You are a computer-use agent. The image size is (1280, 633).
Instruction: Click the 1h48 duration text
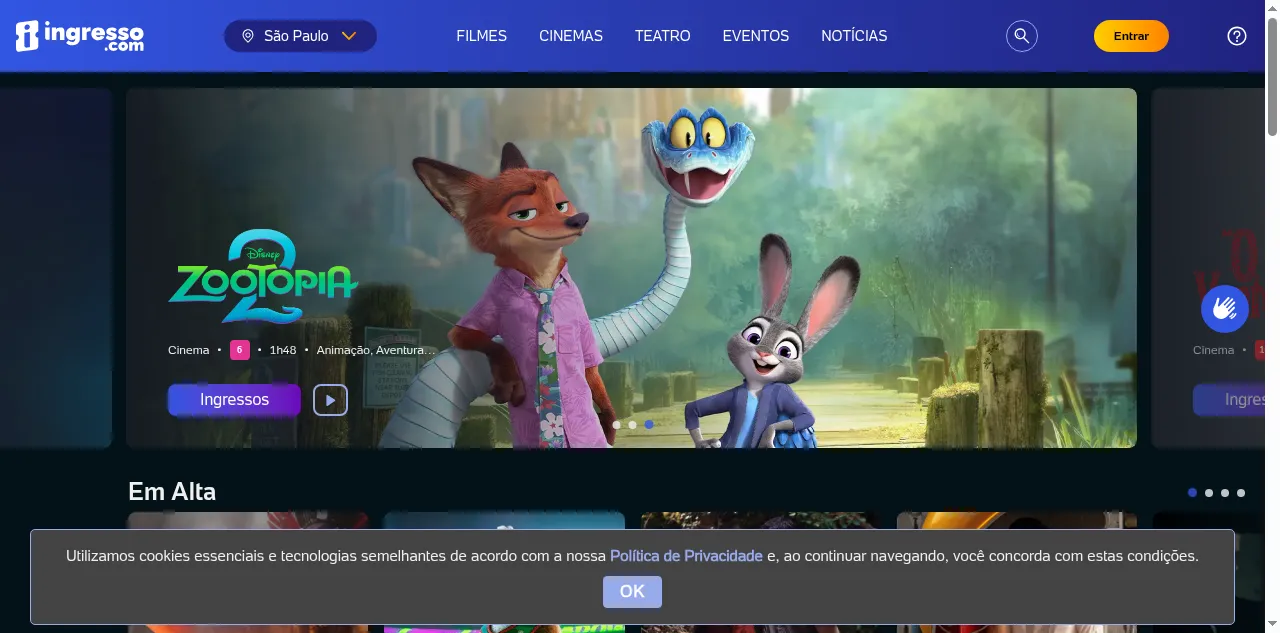coord(283,350)
